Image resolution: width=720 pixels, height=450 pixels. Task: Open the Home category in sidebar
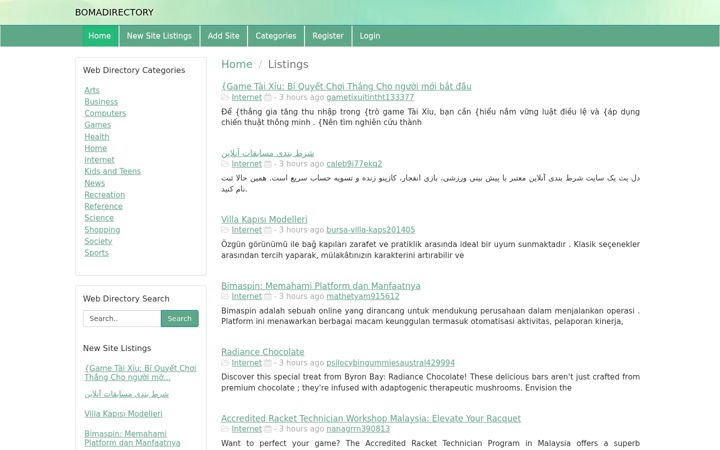coord(96,148)
